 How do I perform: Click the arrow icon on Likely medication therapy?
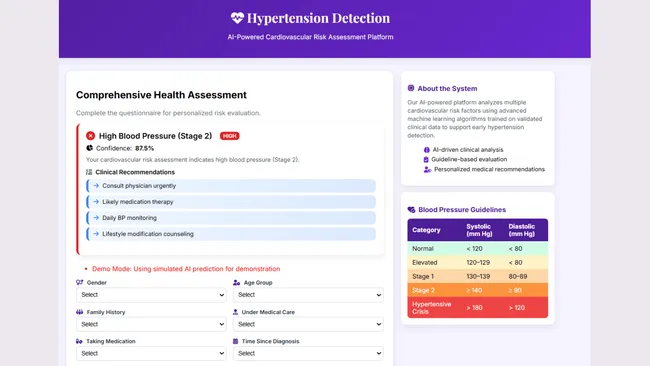point(96,202)
